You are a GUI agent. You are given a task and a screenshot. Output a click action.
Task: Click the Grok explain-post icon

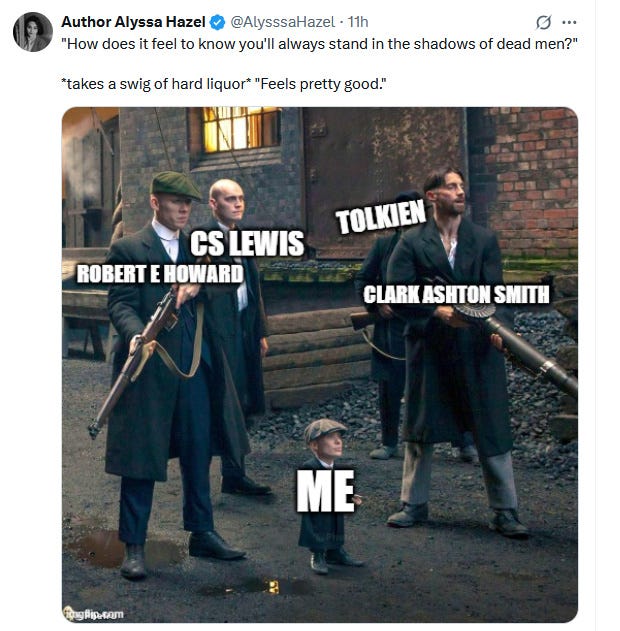point(543,22)
